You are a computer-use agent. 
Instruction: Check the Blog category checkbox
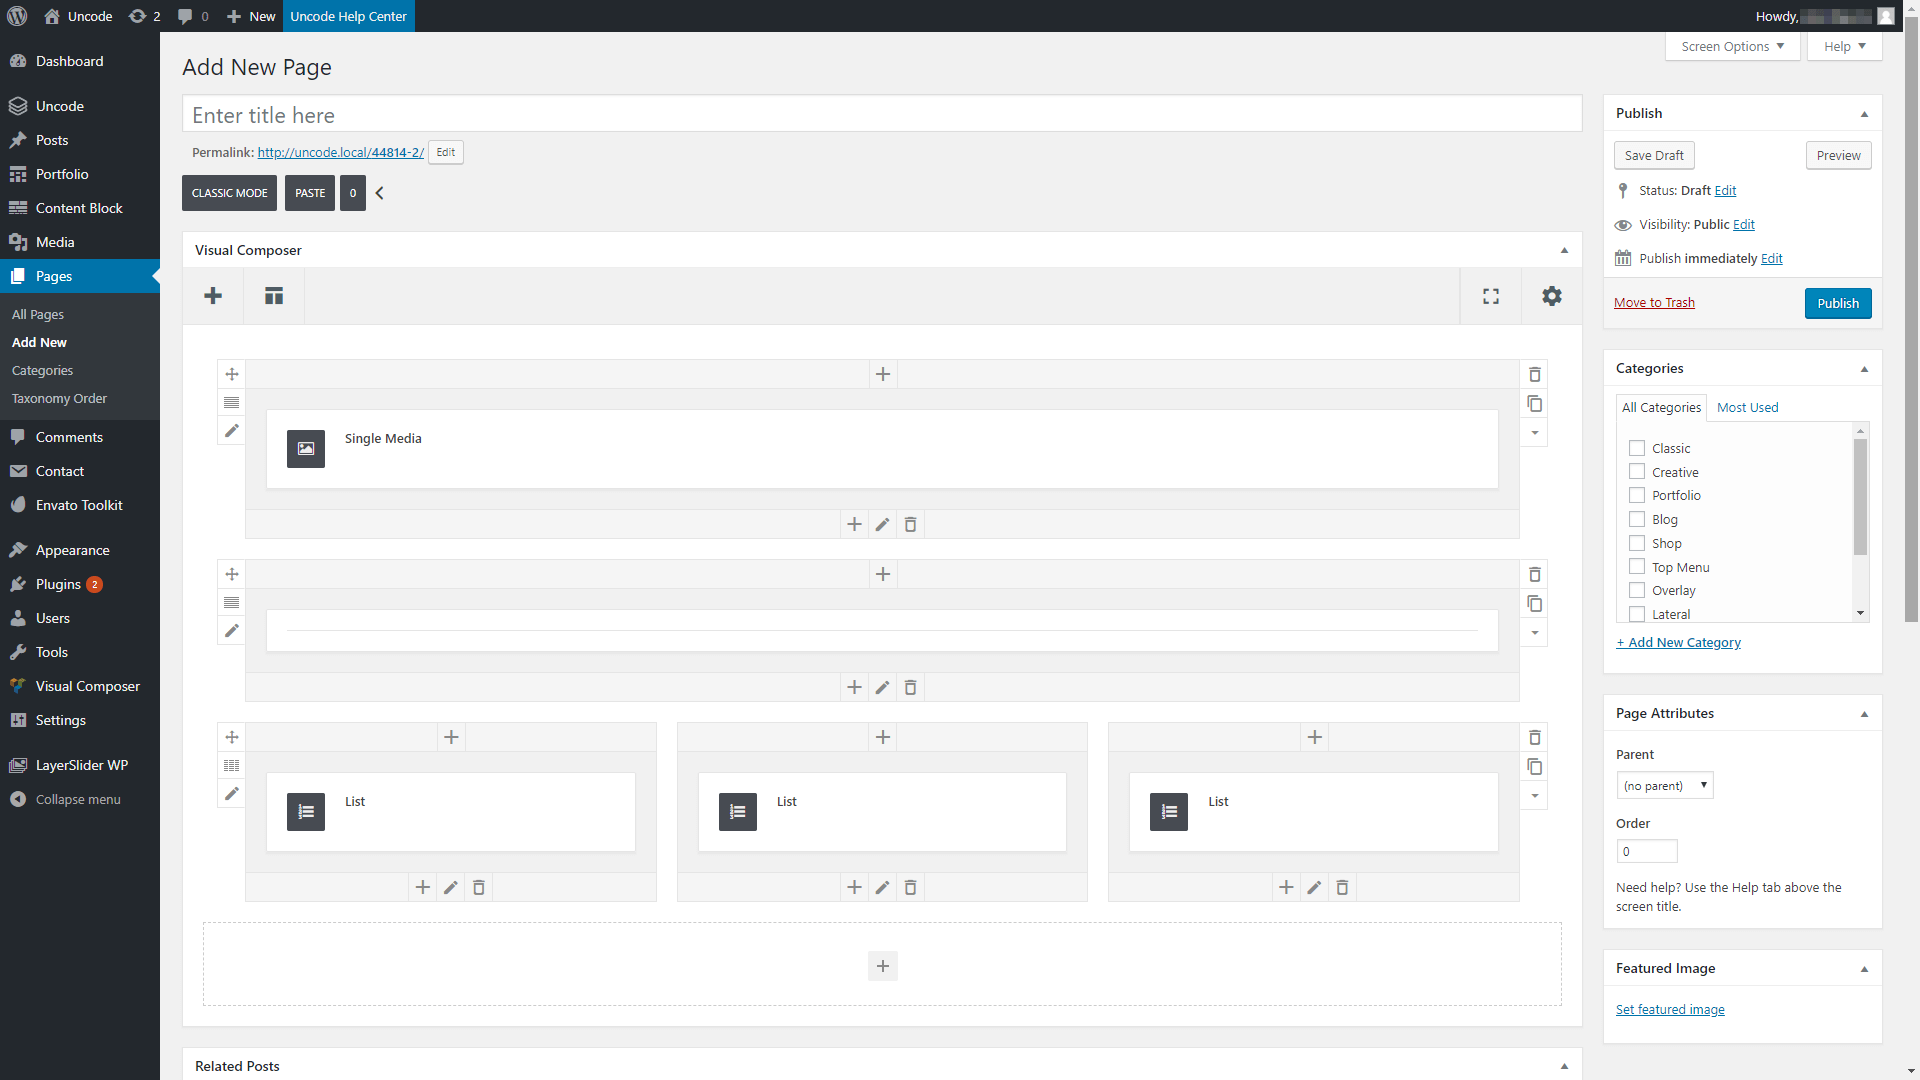pos(1636,518)
